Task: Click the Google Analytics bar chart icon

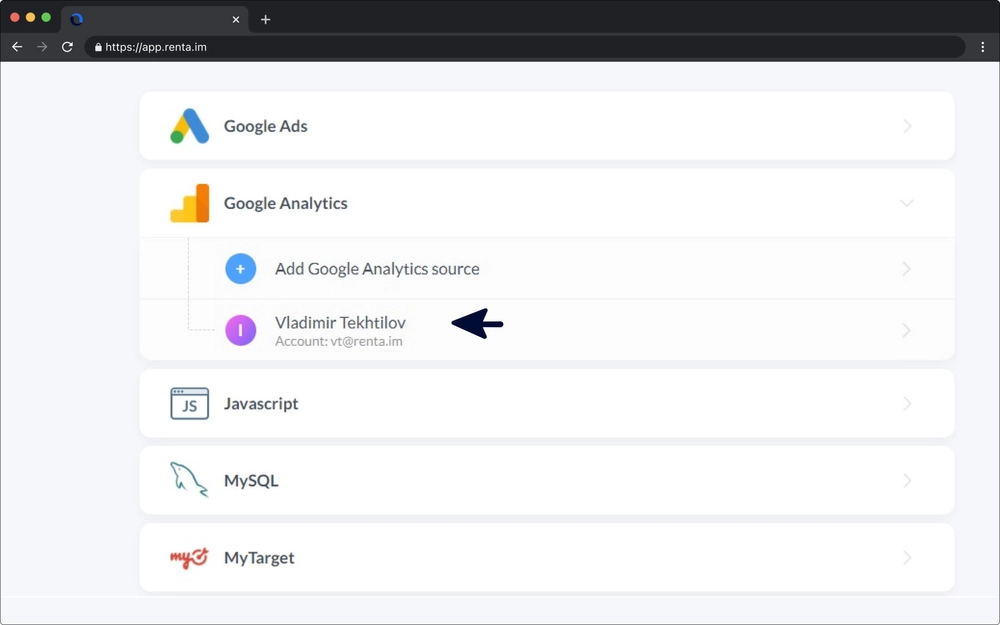Action: click(189, 203)
